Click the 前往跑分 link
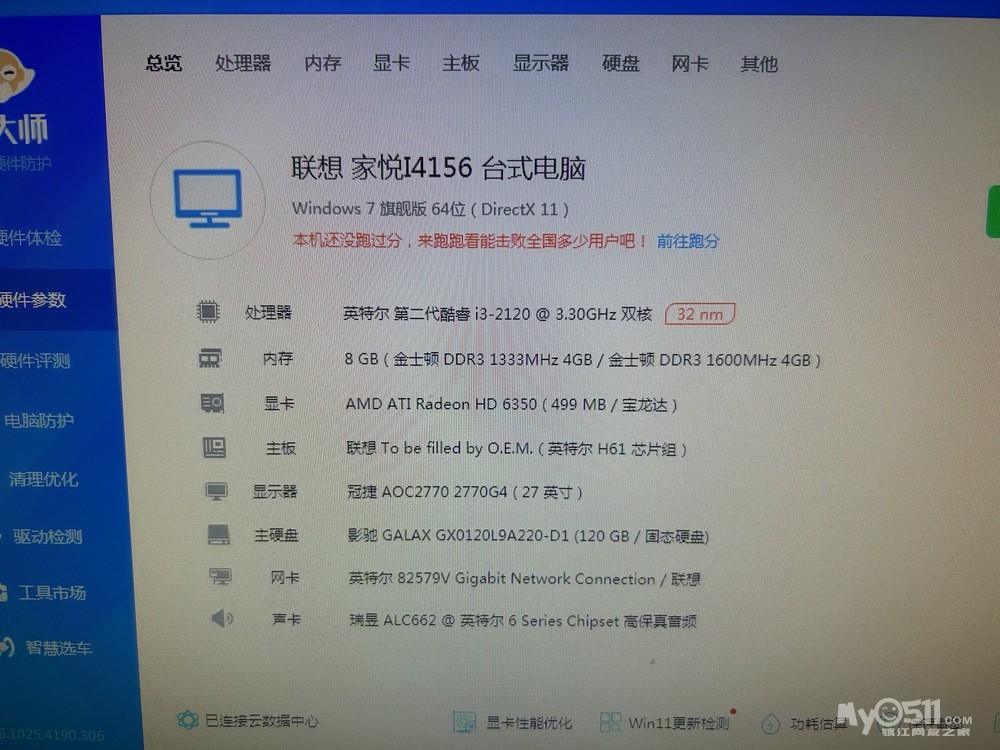Viewport: 1000px width, 750px height. [x=687, y=241]
